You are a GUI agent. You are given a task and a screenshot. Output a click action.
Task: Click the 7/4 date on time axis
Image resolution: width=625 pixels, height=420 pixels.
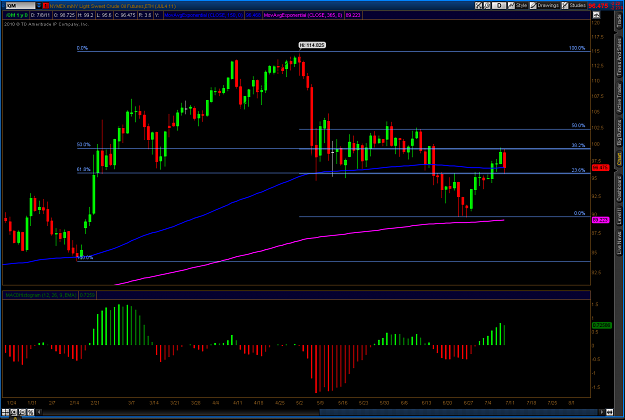[488, 403]
